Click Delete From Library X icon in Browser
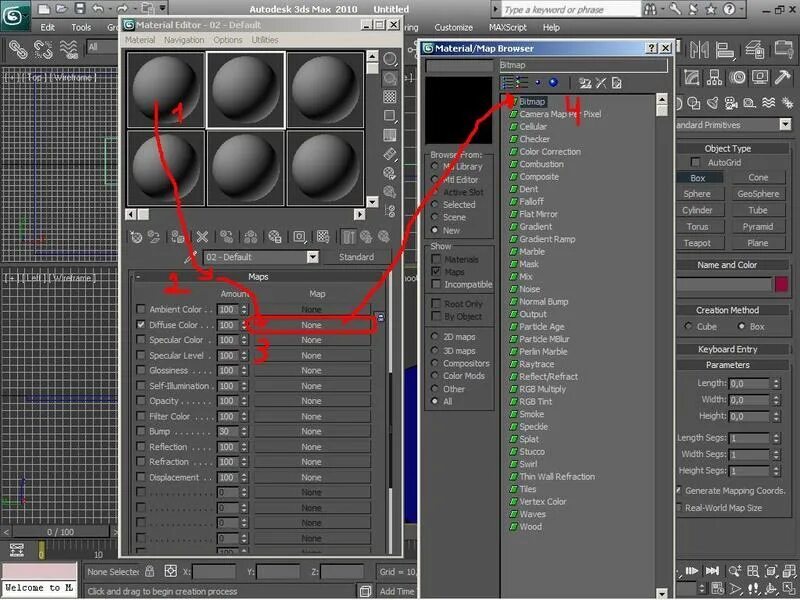Screen dimensions: 800x600 pos(601,83)
